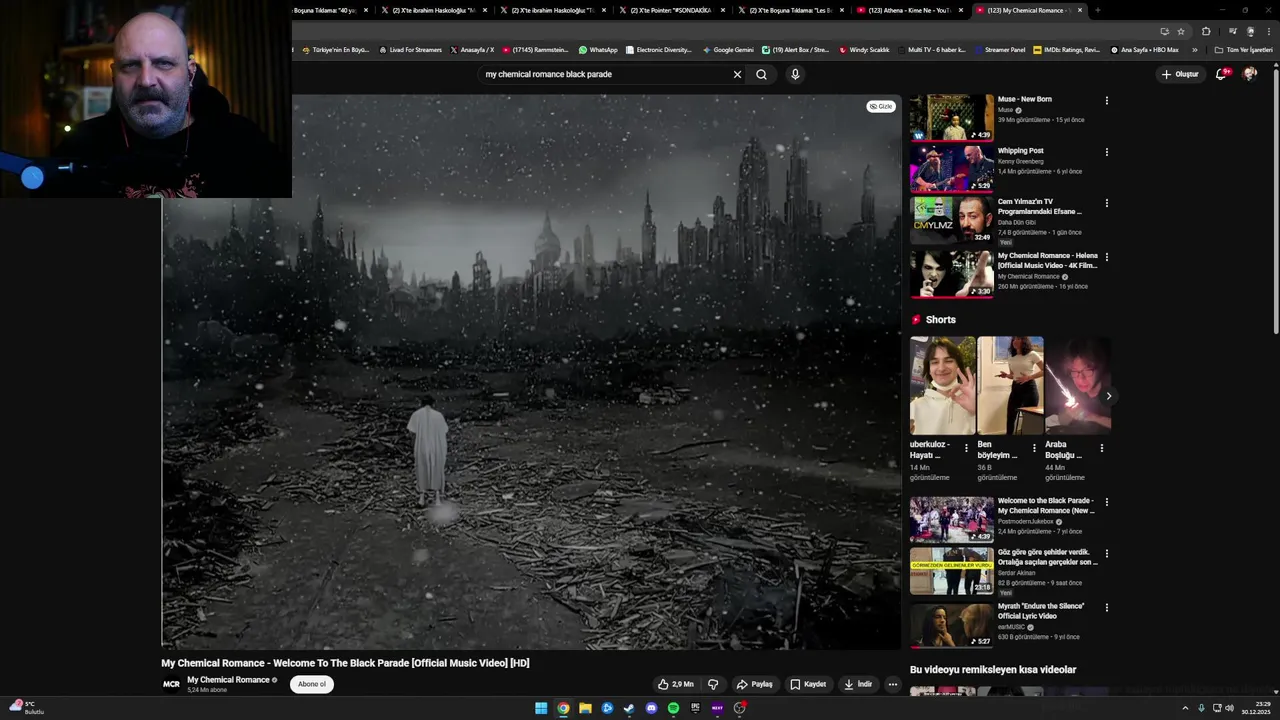This screenshot has height=720, width=1280.
Task: Open options for My Chemical Romance - Helena video
Action: (x=1106, y=257)
